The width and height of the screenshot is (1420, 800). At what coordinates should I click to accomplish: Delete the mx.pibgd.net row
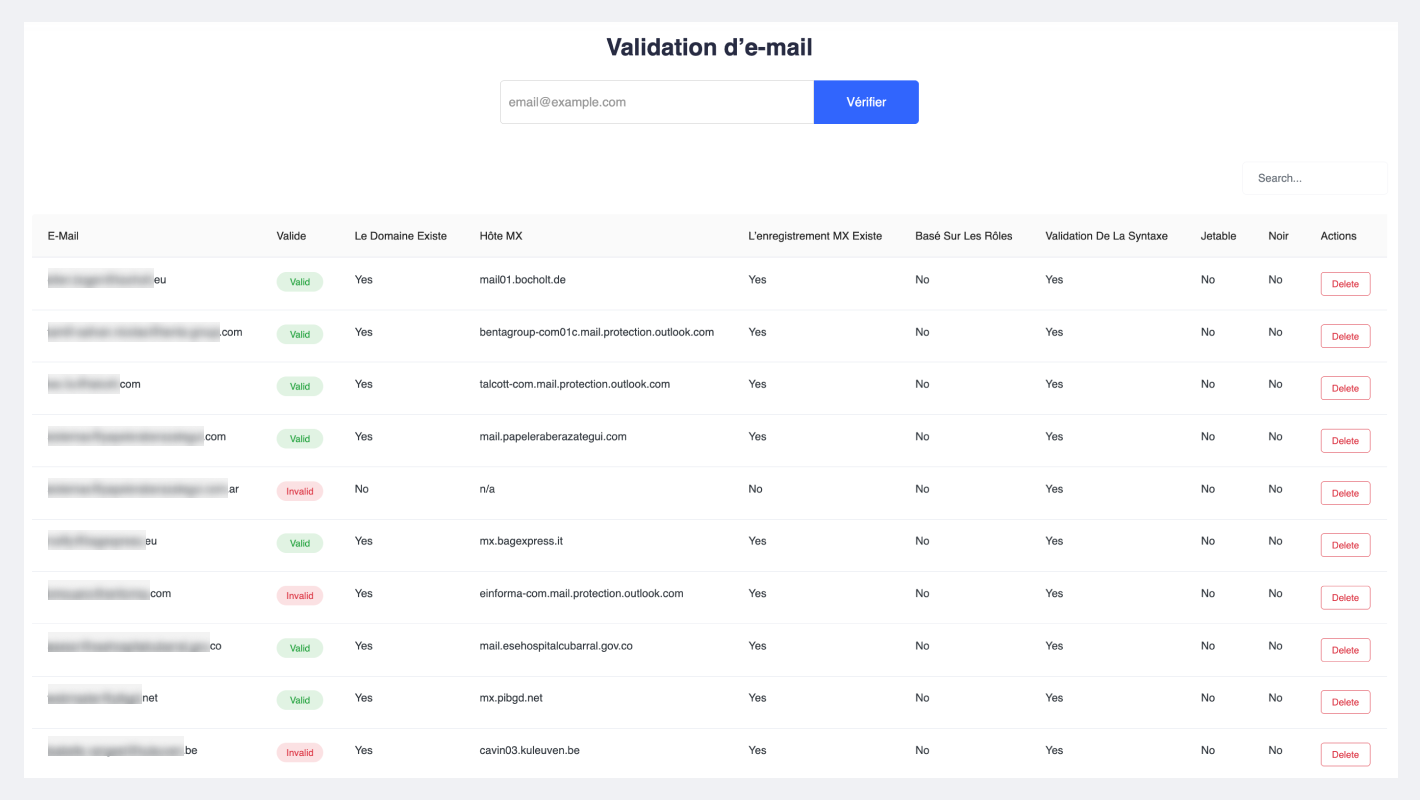1345,702
